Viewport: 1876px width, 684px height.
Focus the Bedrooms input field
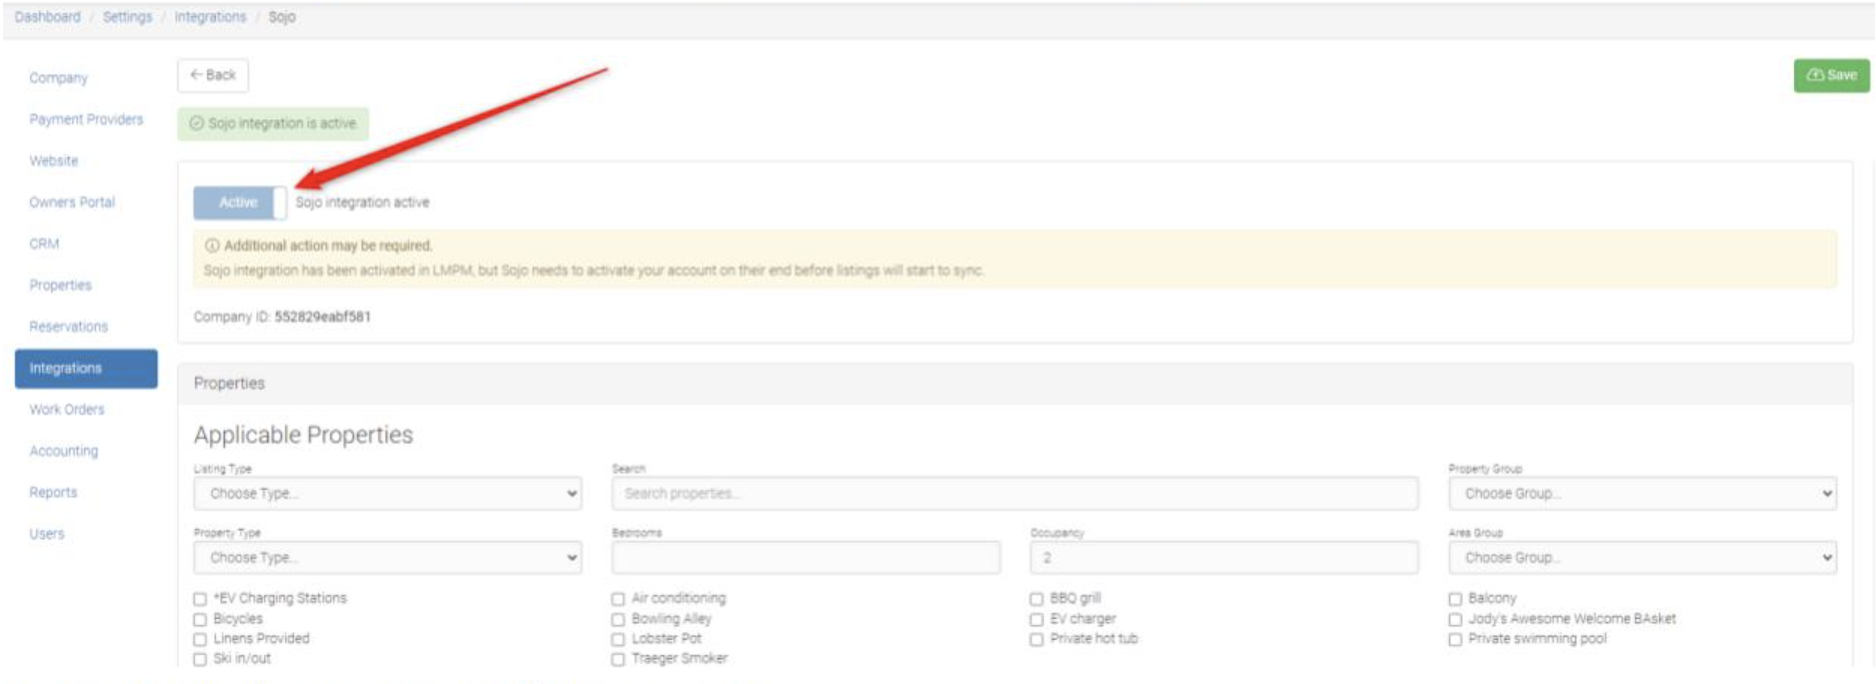[805, 557]
